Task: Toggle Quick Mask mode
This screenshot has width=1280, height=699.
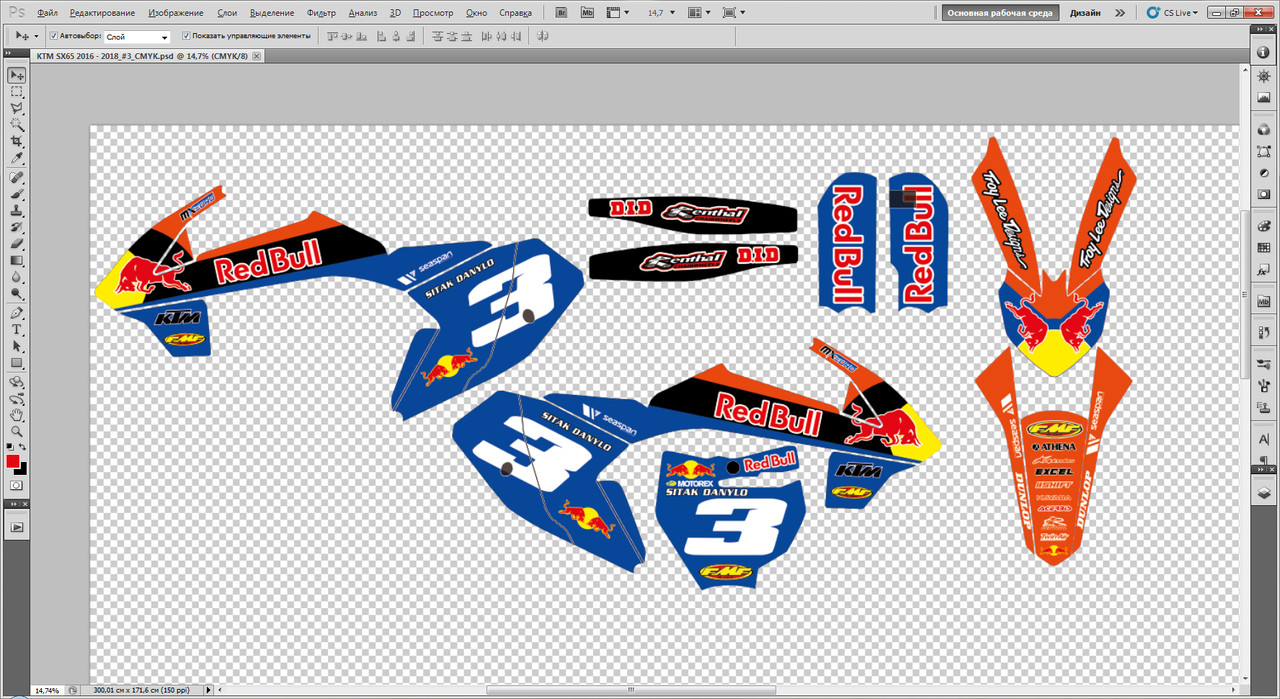Action: [17, 486]
